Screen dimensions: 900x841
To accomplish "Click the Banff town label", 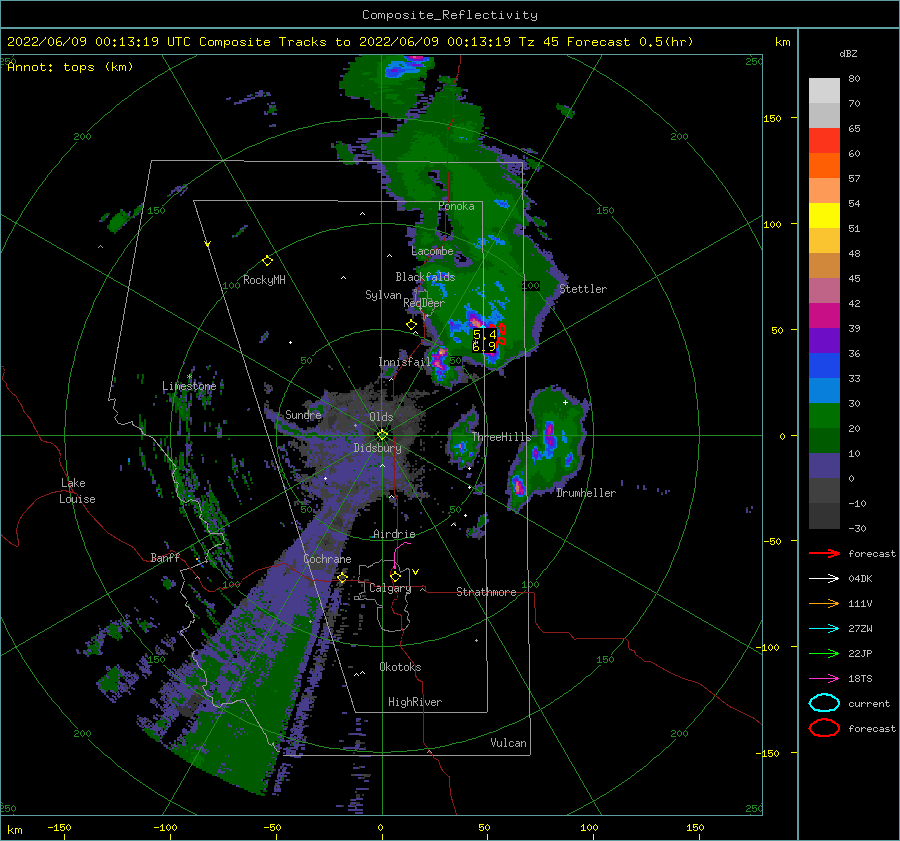I will pyautogui.click(x=165, y=557).
